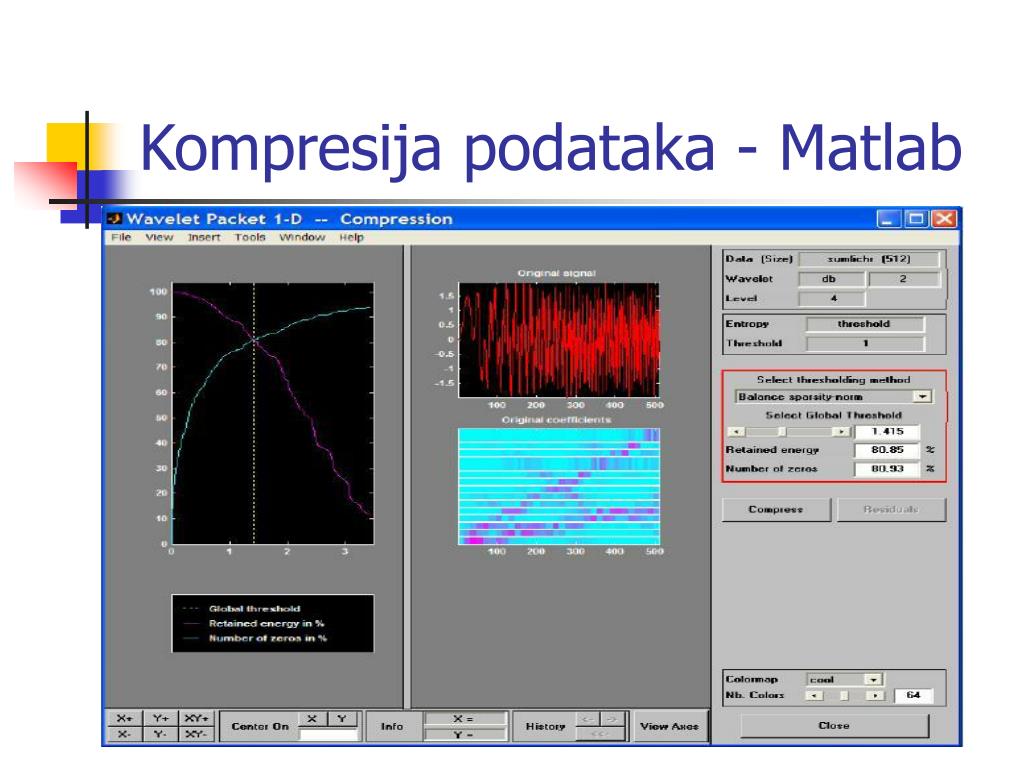Click the Global Threshold slider right arrow
Screen dimensions: 1024x768
[x=842, y=432]
